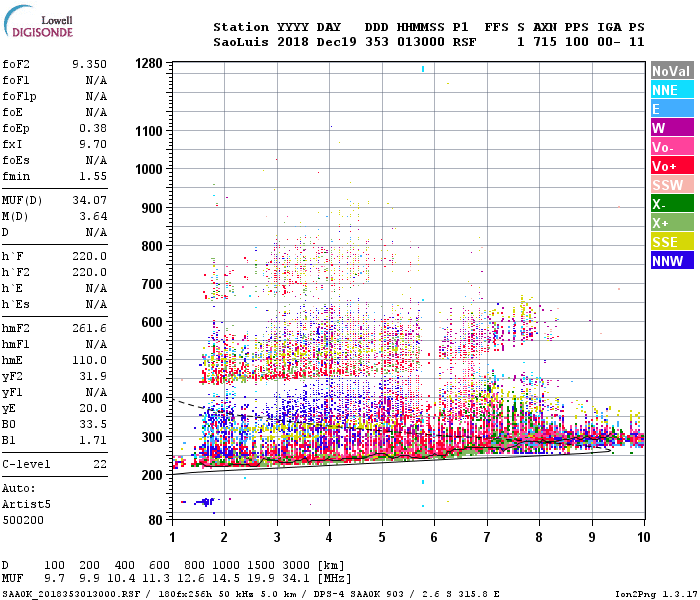Click the fmin value 1.55
The width and height of the screenshot is (700, 600).
(x=93, y=176)
